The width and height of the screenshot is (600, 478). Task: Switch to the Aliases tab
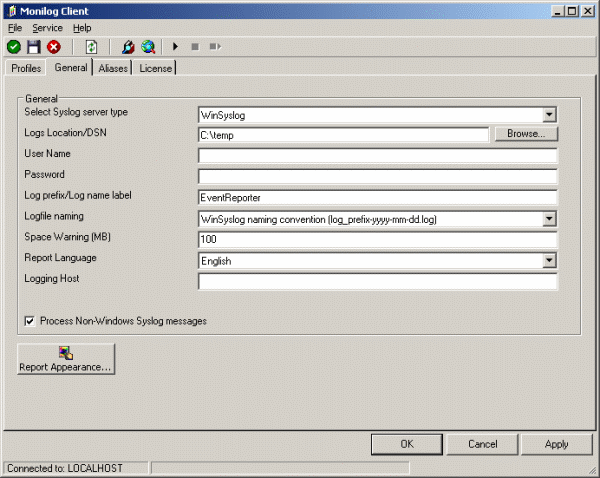113,68
